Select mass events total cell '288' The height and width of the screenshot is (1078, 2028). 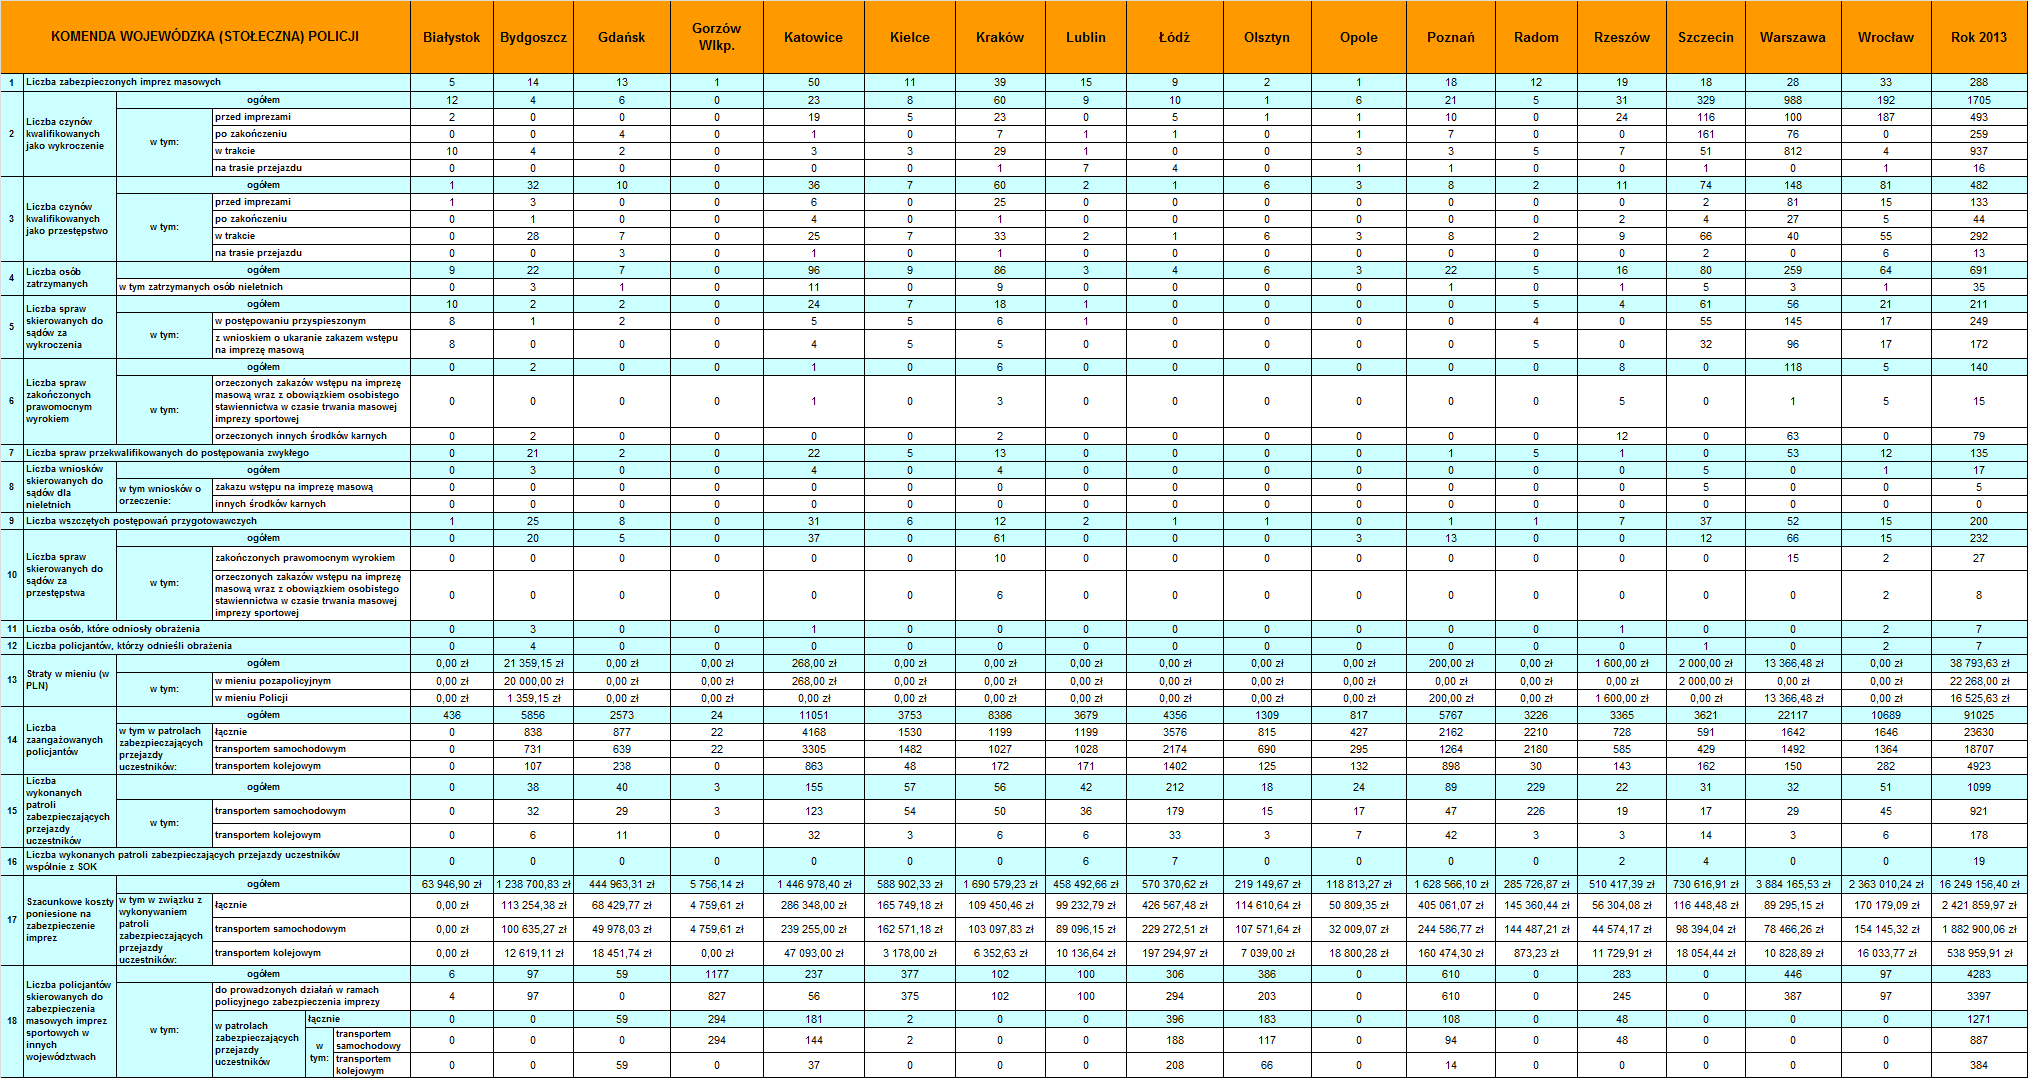click(x=1979, y=82)
